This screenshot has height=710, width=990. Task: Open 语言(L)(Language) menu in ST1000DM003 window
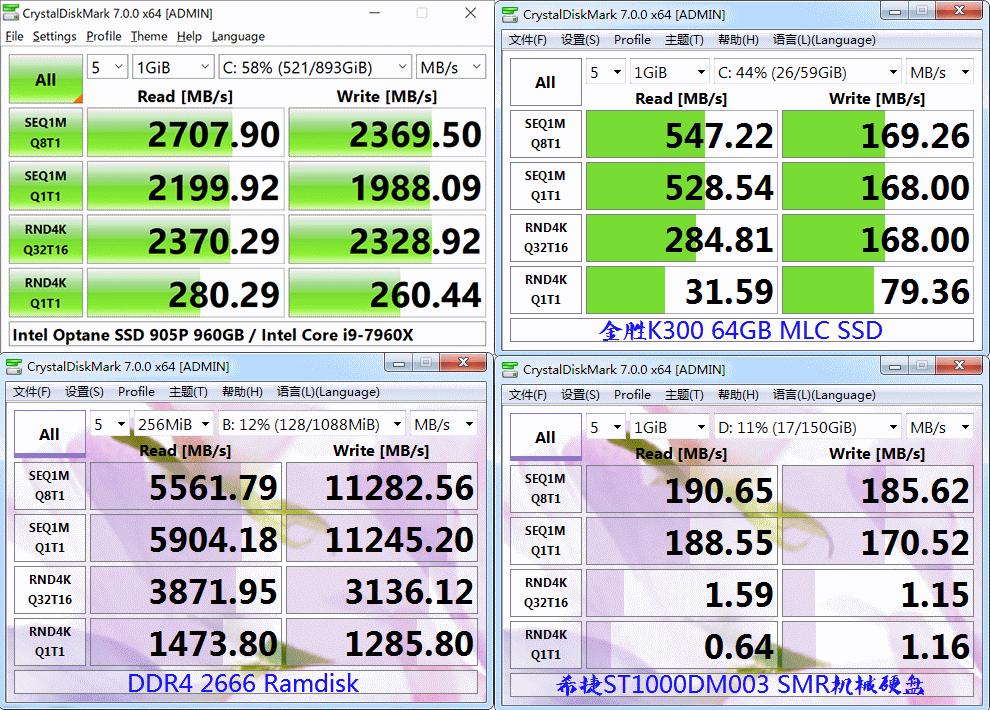[x=824, y=394]
